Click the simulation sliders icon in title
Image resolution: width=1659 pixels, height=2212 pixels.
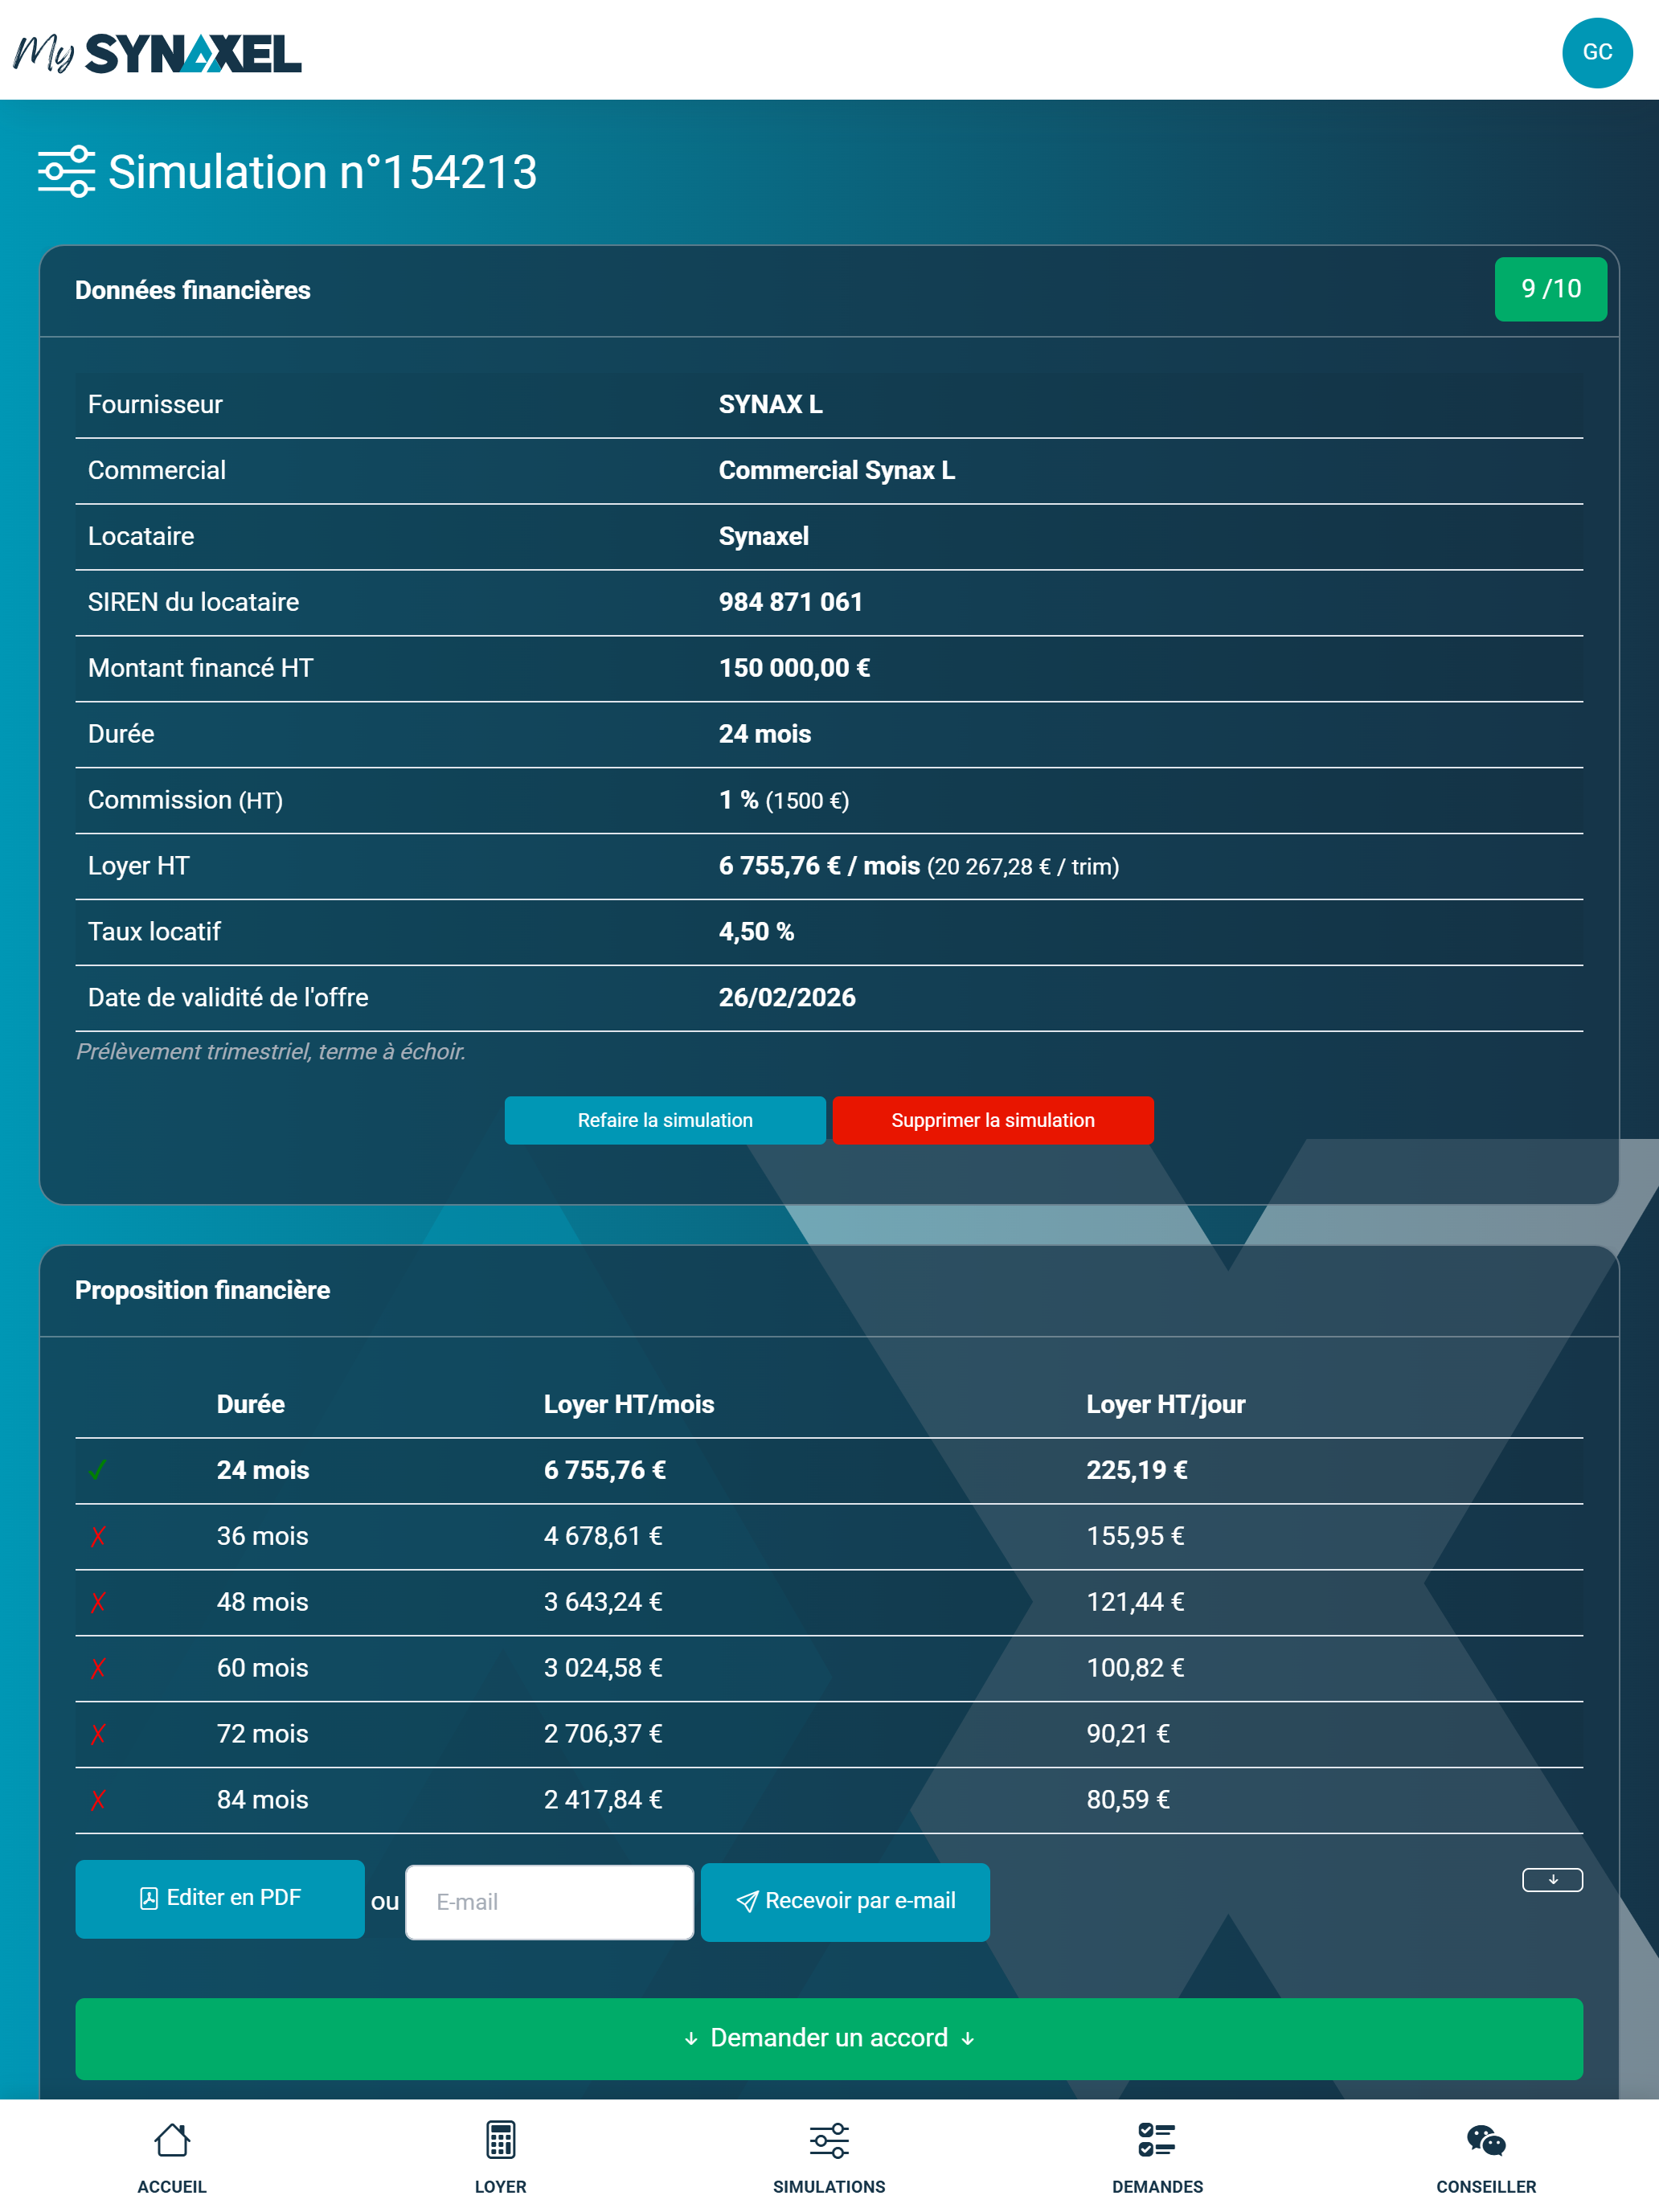pyautogui.click(x=66, y=171)
